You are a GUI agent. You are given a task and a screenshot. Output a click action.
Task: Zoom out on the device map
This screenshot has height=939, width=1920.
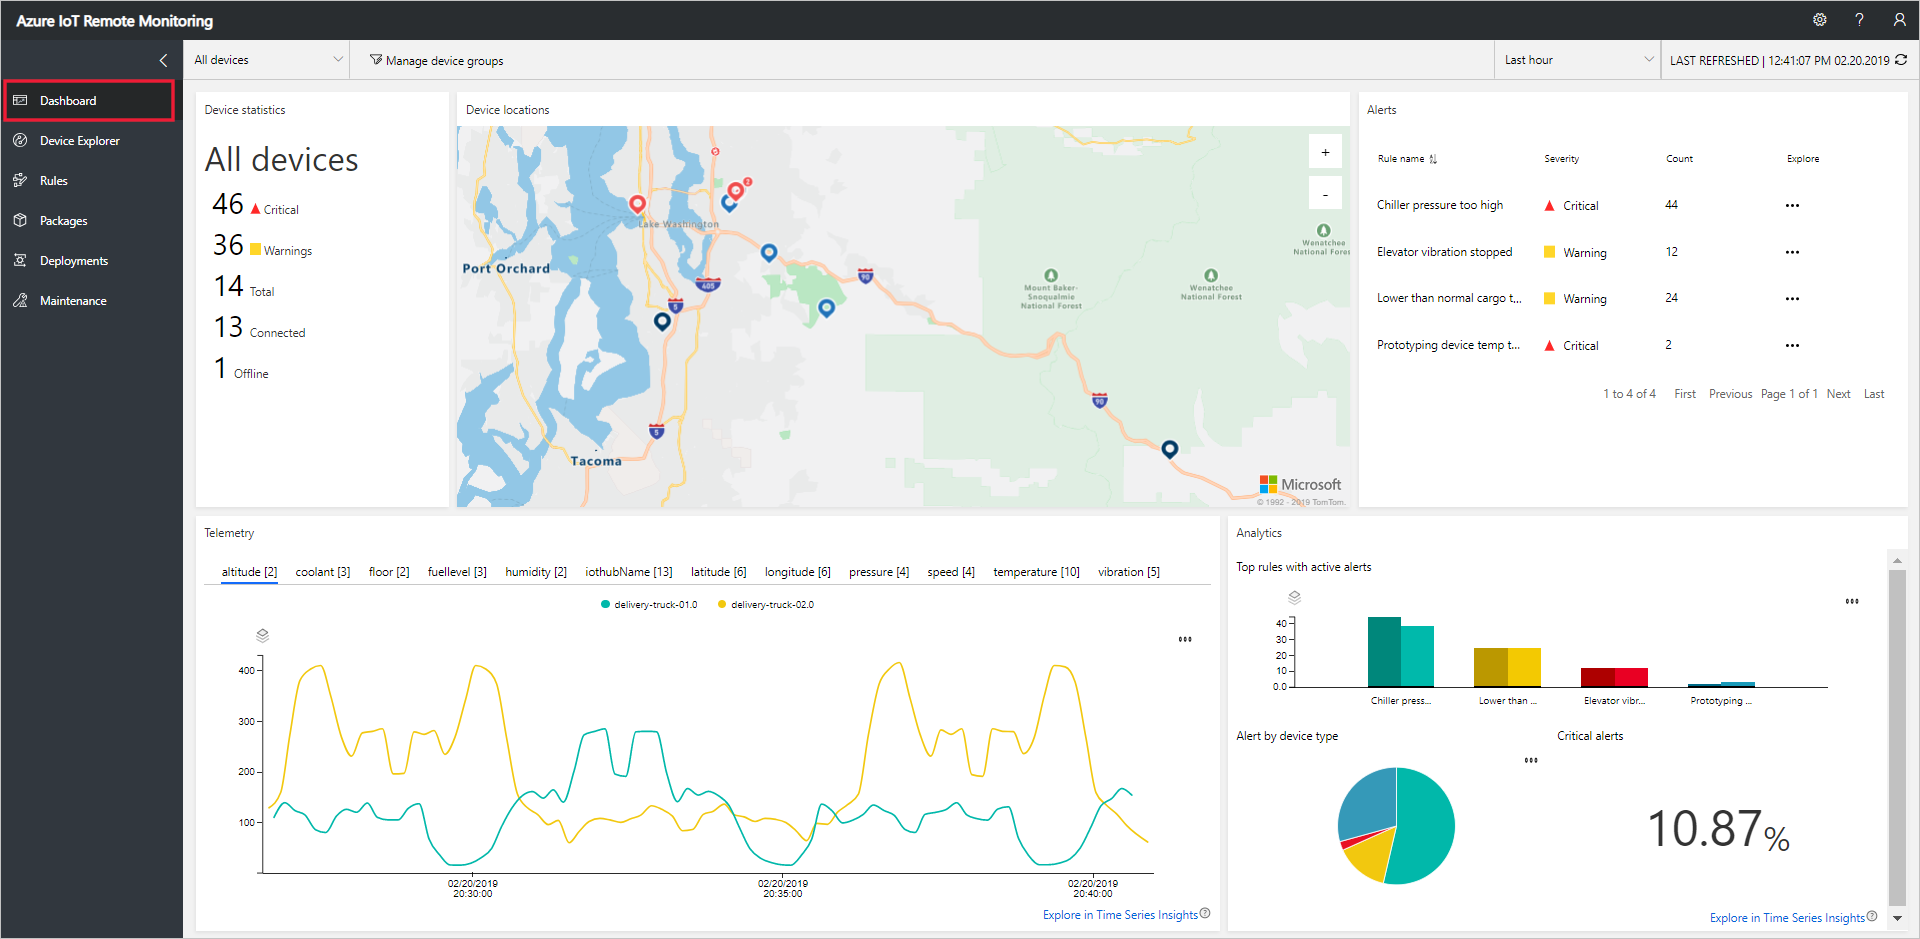coord(1325,194)
